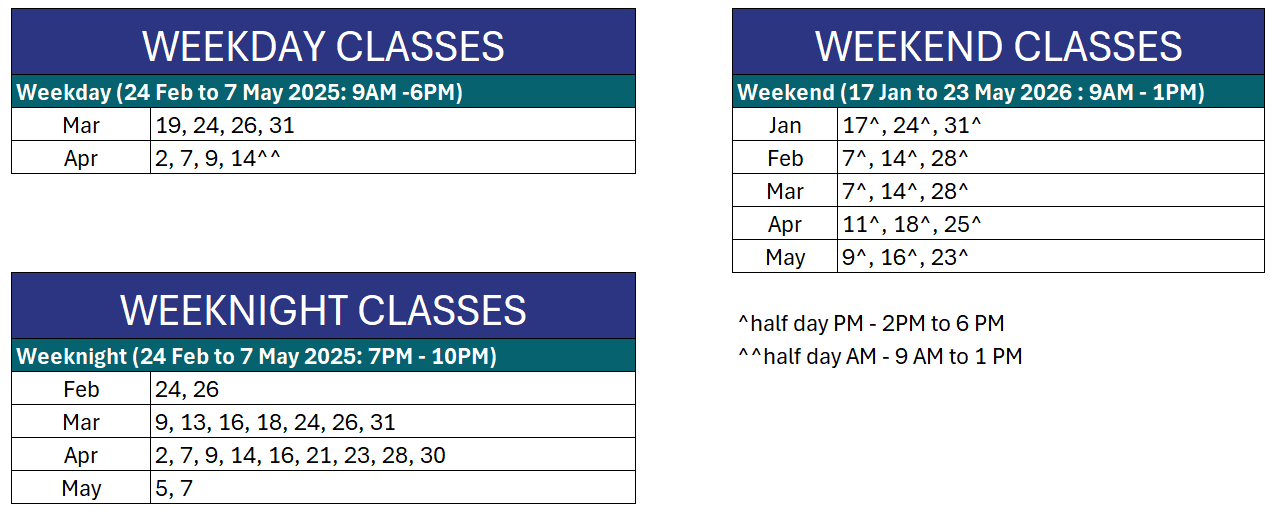Select the Weekday 9AM-6PM date range row
The width and height of the screenshot is (1278, 512).
pyautogui.click(x=240, y=93)
